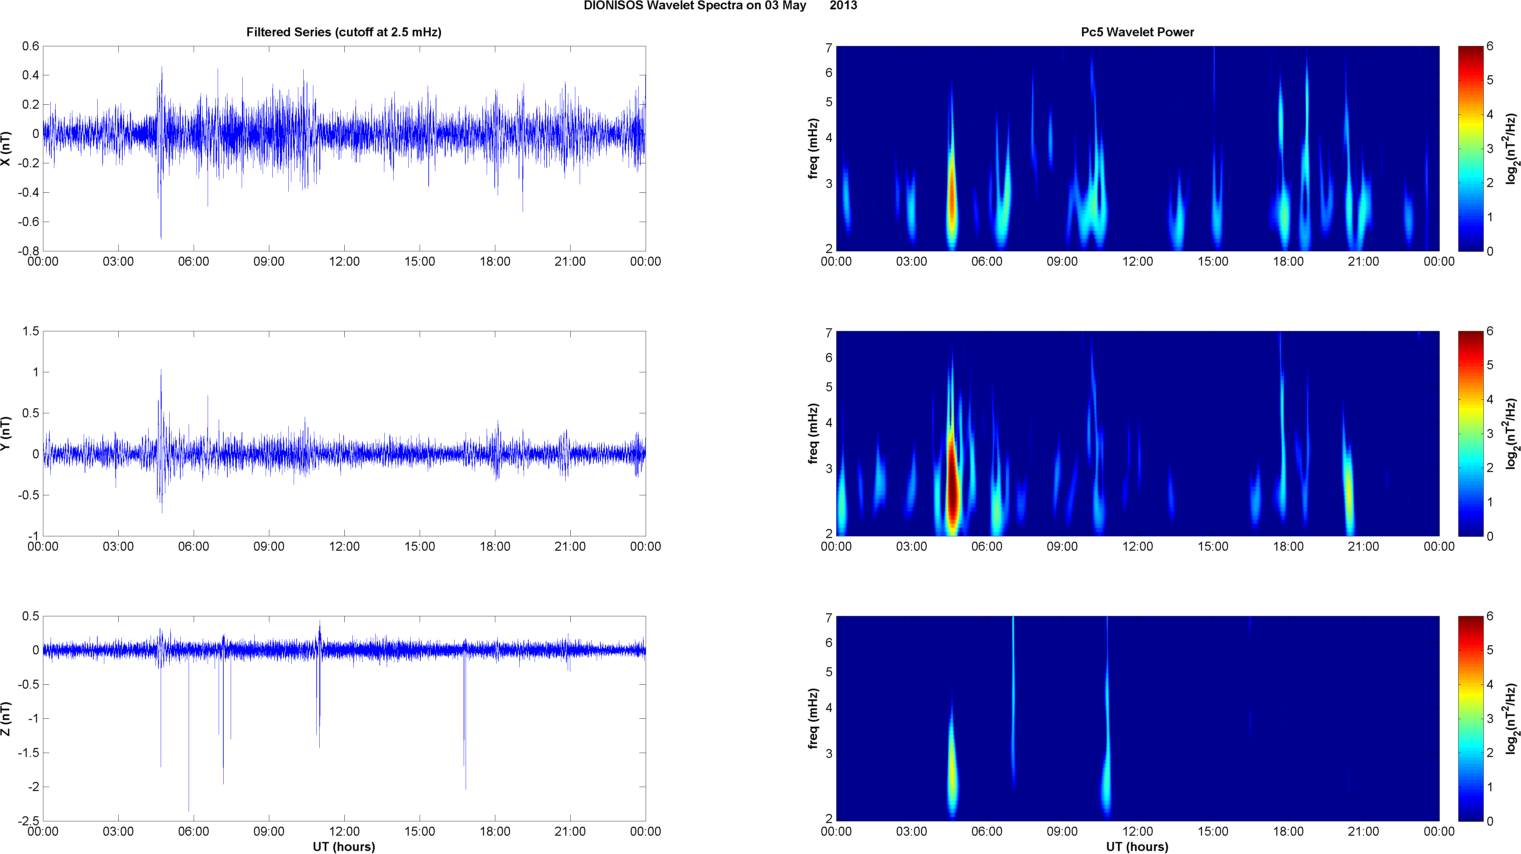
Task: Click the Z component filtered time series plot
Action: point(344,718)
